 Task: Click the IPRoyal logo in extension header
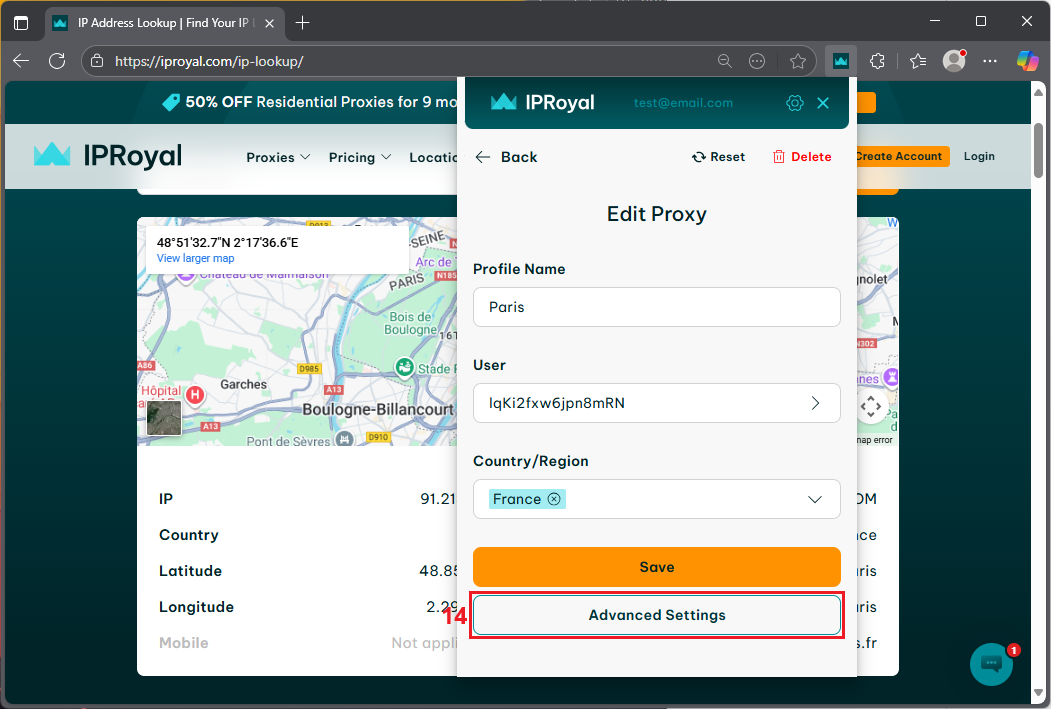pyautogui.click(x=543, y=102)
